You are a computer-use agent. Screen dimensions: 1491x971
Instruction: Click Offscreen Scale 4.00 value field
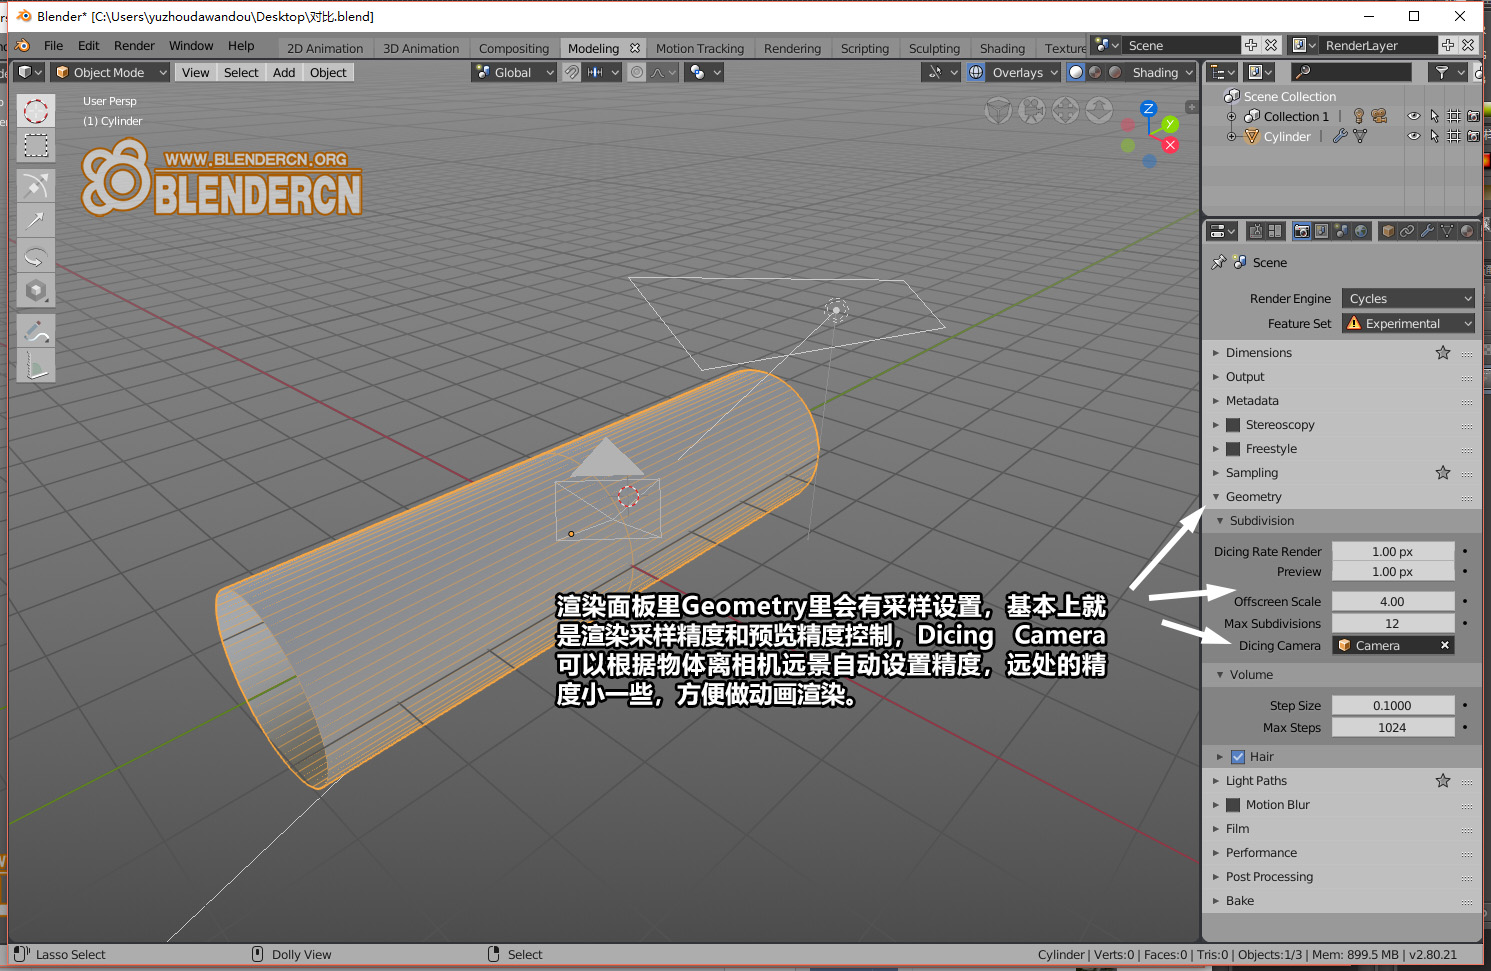tap(1393, 601)
